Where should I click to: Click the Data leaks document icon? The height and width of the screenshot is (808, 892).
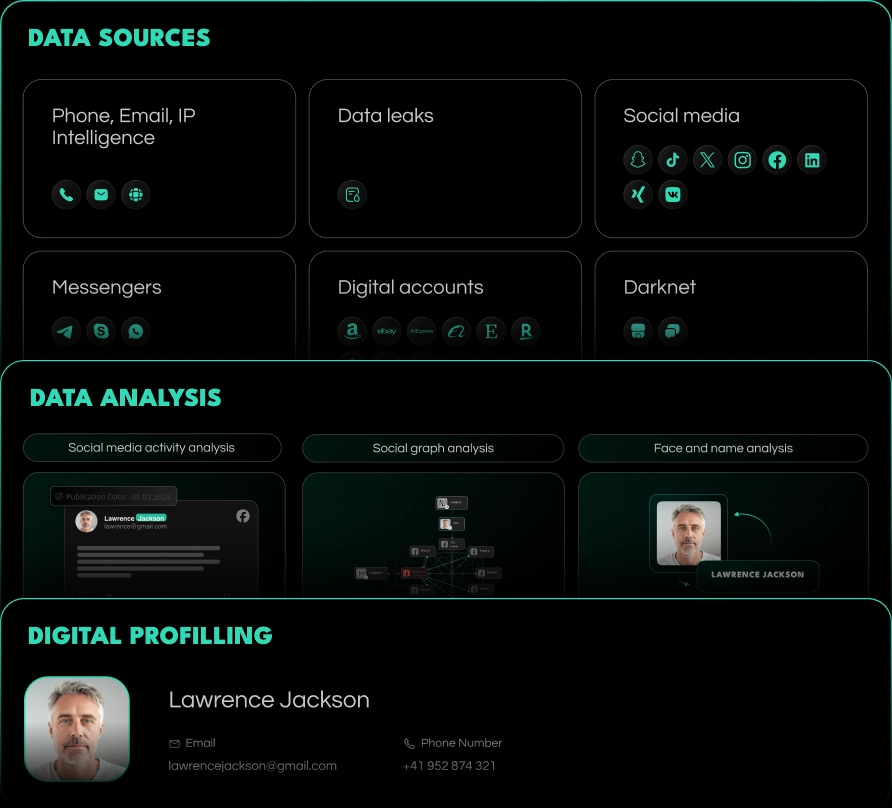click(353, 195)
